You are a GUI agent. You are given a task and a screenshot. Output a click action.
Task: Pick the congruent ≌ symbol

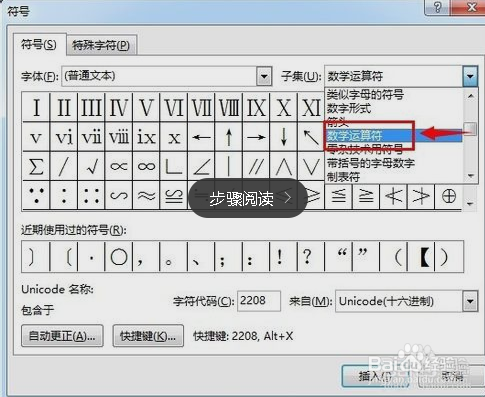pyautogui.click(x=174, y=195)
